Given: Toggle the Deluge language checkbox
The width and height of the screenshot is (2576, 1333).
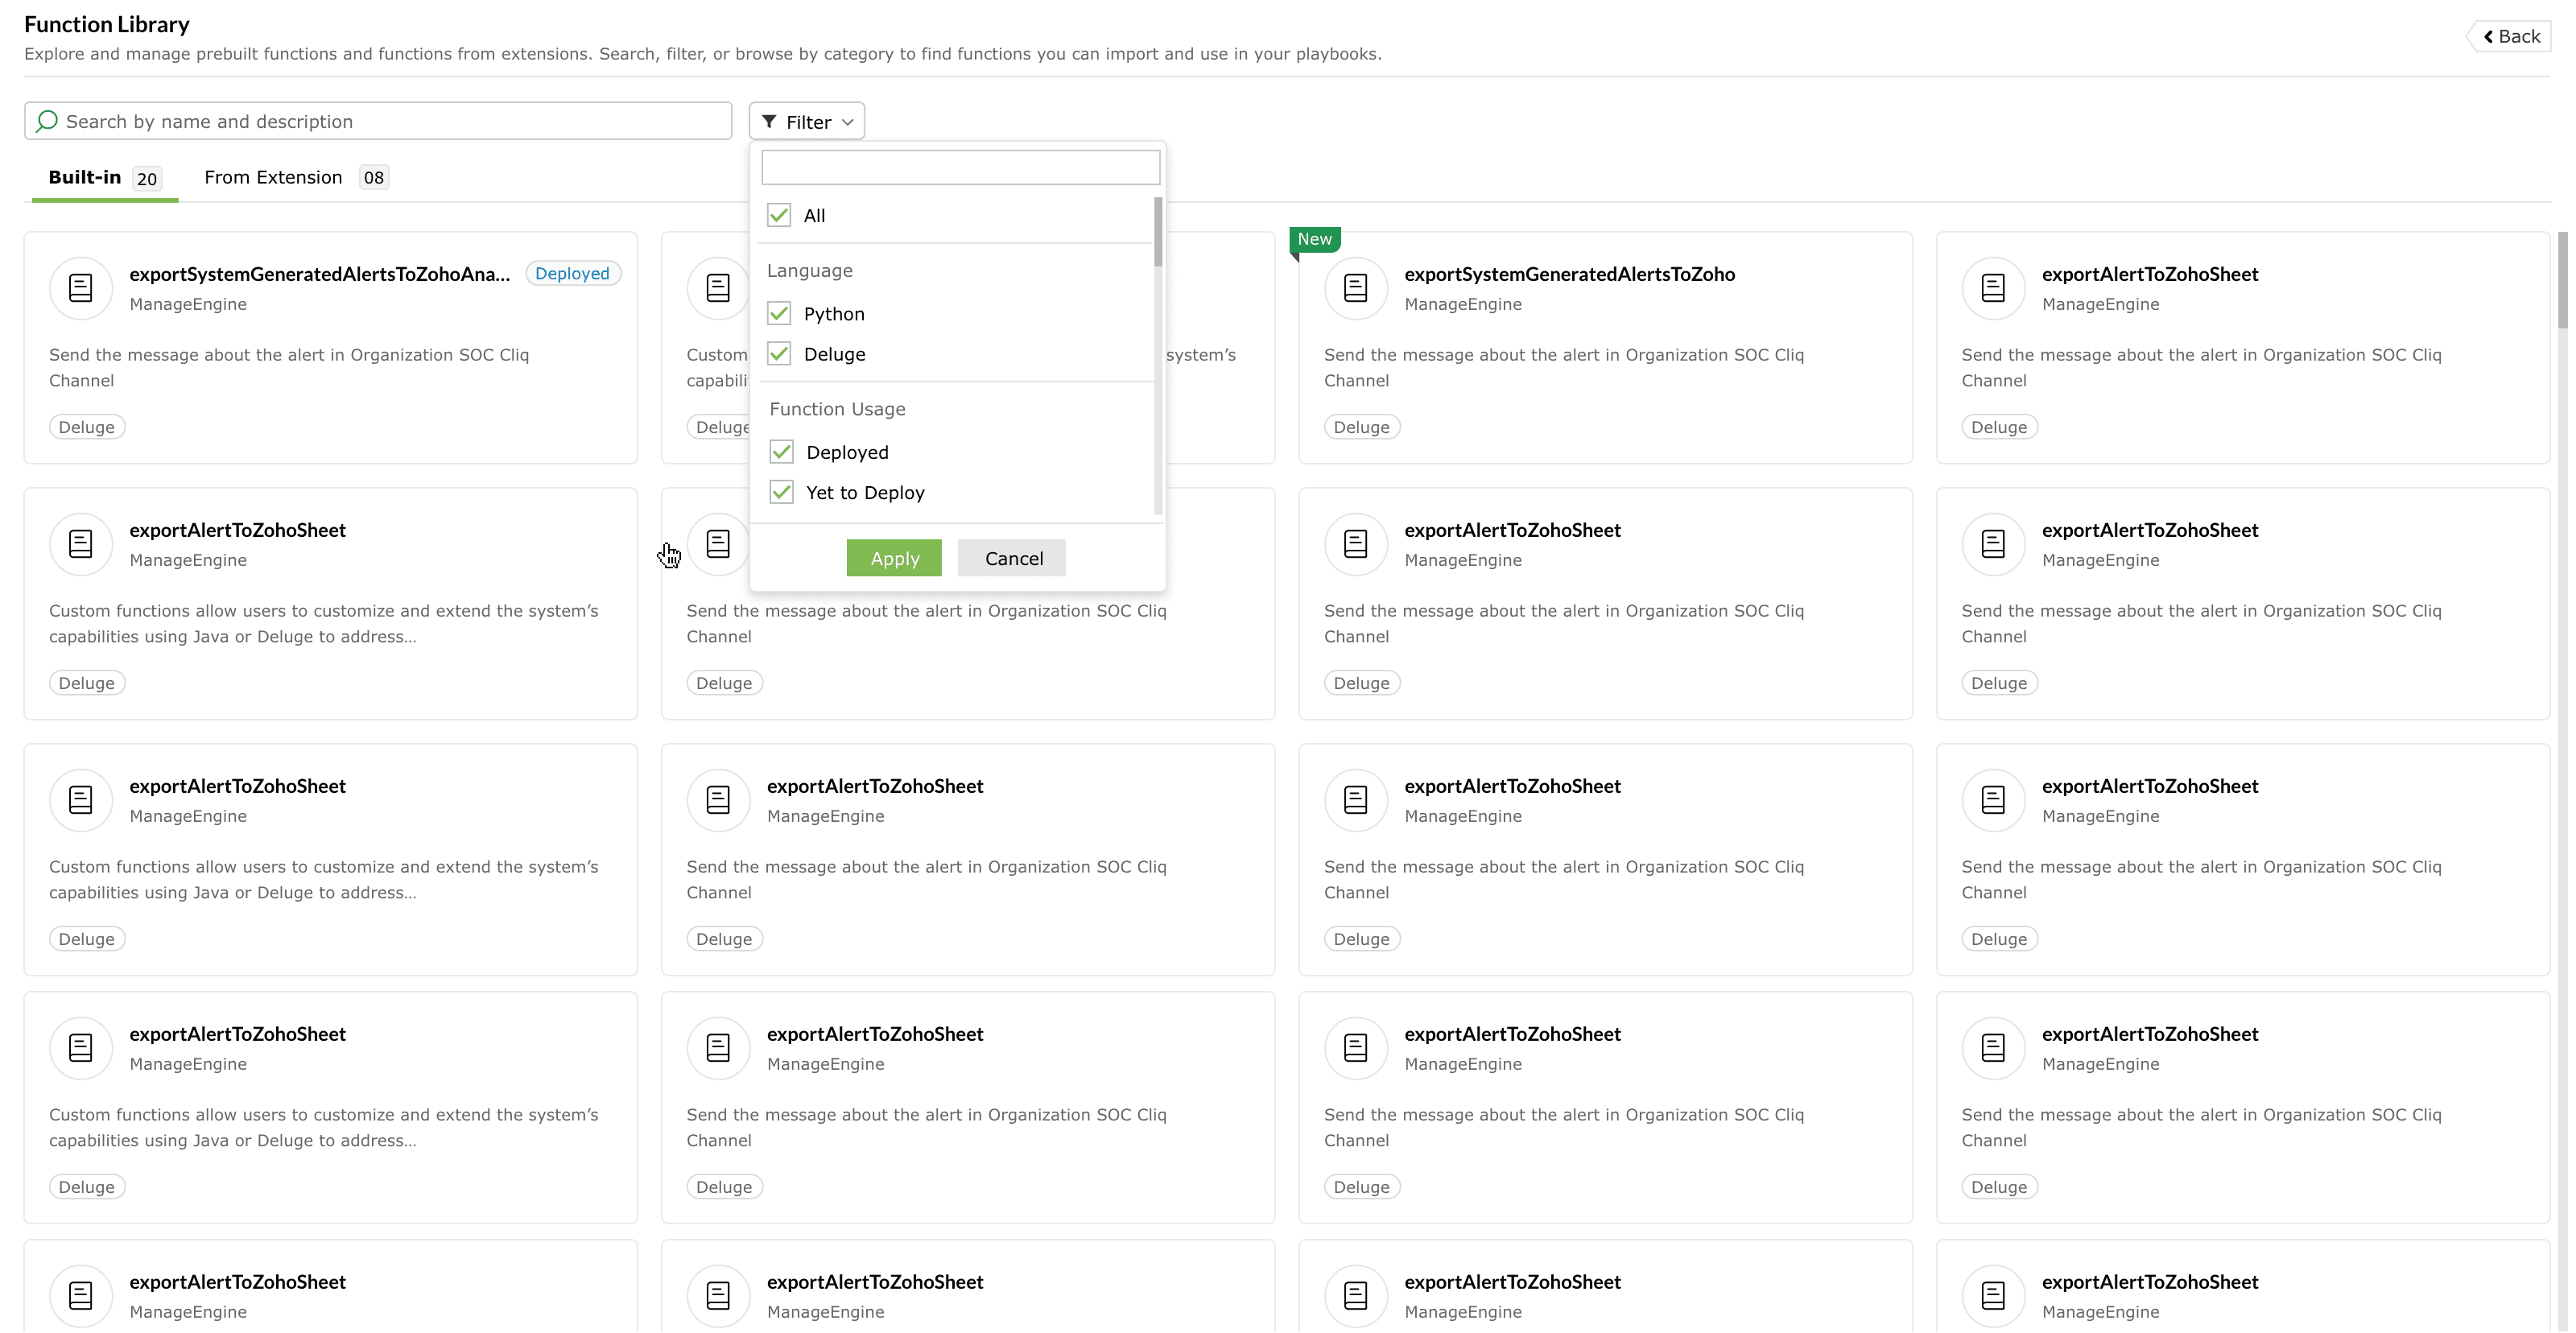Looking at the screenshot, I should pos(779,354).
